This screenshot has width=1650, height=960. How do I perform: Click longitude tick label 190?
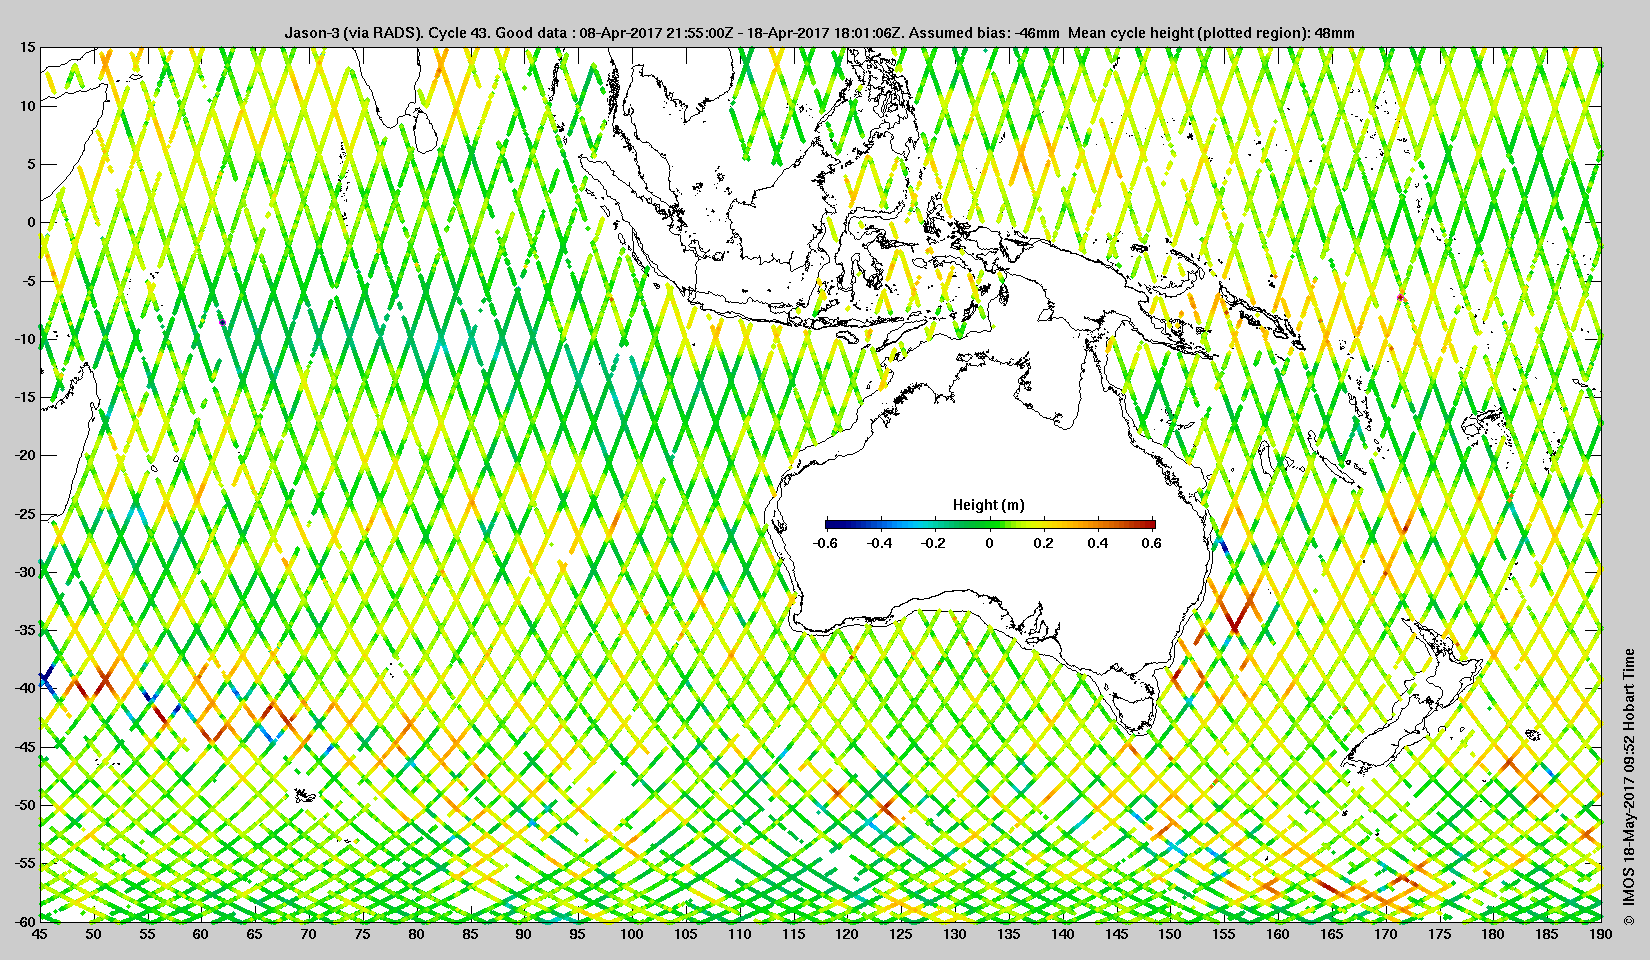click(x=1600, y=934)
